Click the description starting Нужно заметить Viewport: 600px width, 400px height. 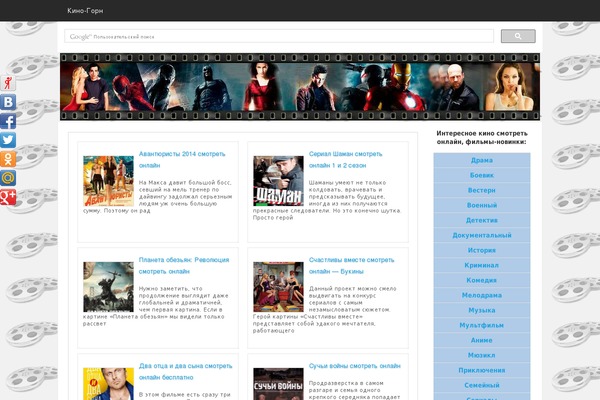click(156, 306)
